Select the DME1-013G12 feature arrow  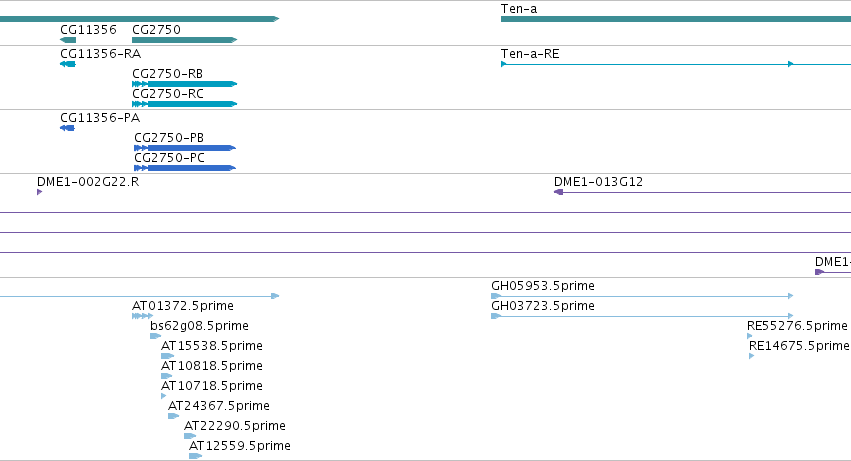tap(702, 192)
